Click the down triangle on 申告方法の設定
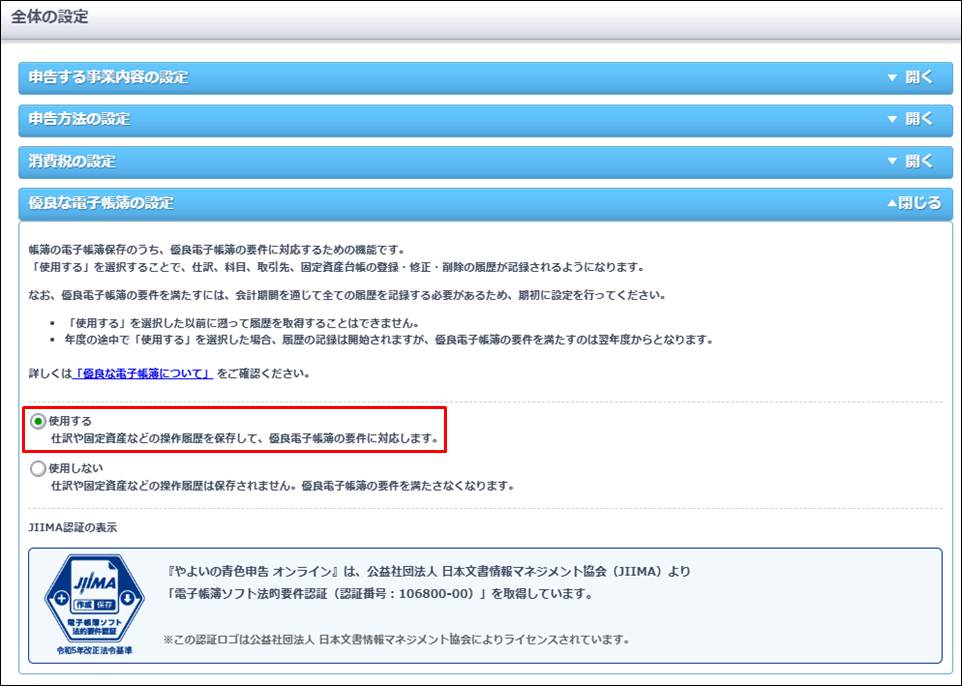 pyautogui.click(x=892, y=120)
